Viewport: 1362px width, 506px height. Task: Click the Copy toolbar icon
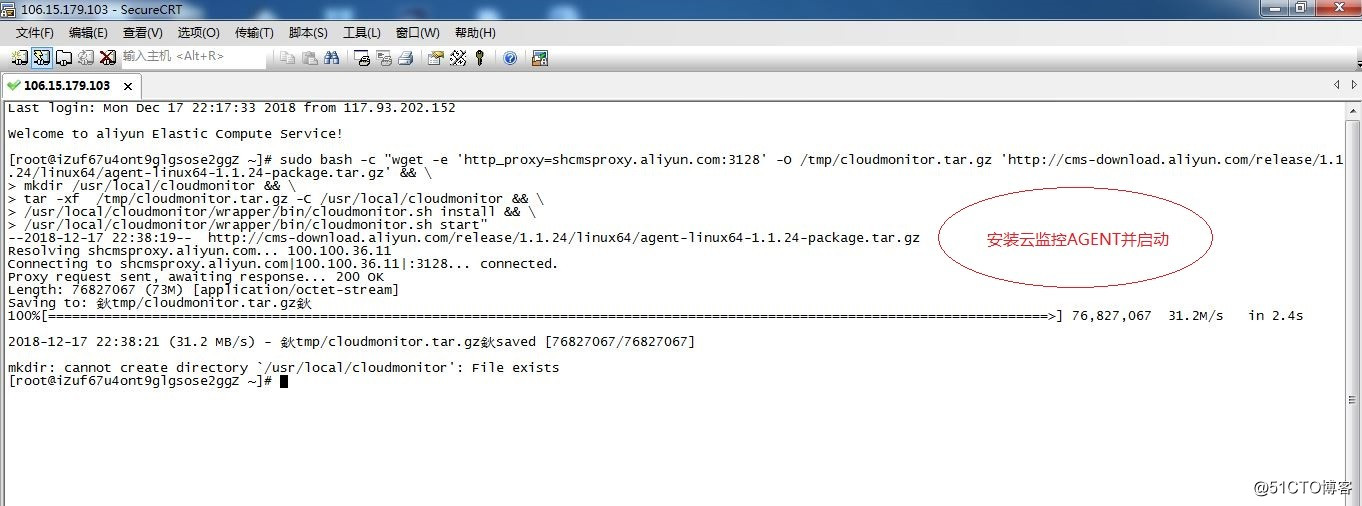pyautogui.click(x=288, y=58)
